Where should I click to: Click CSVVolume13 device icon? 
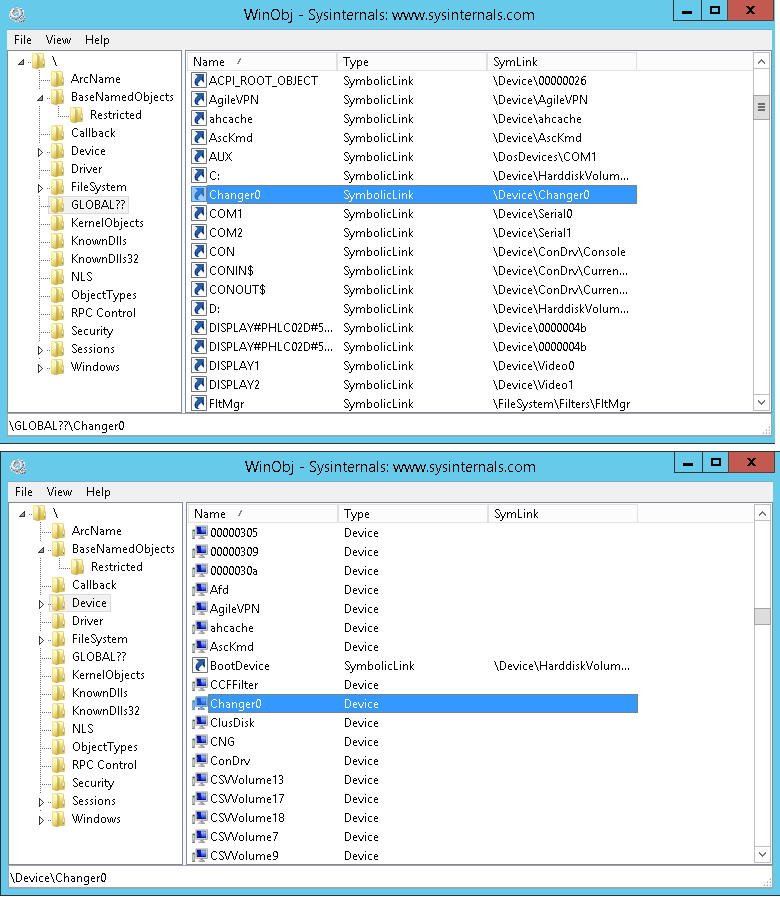pos(200,779)
